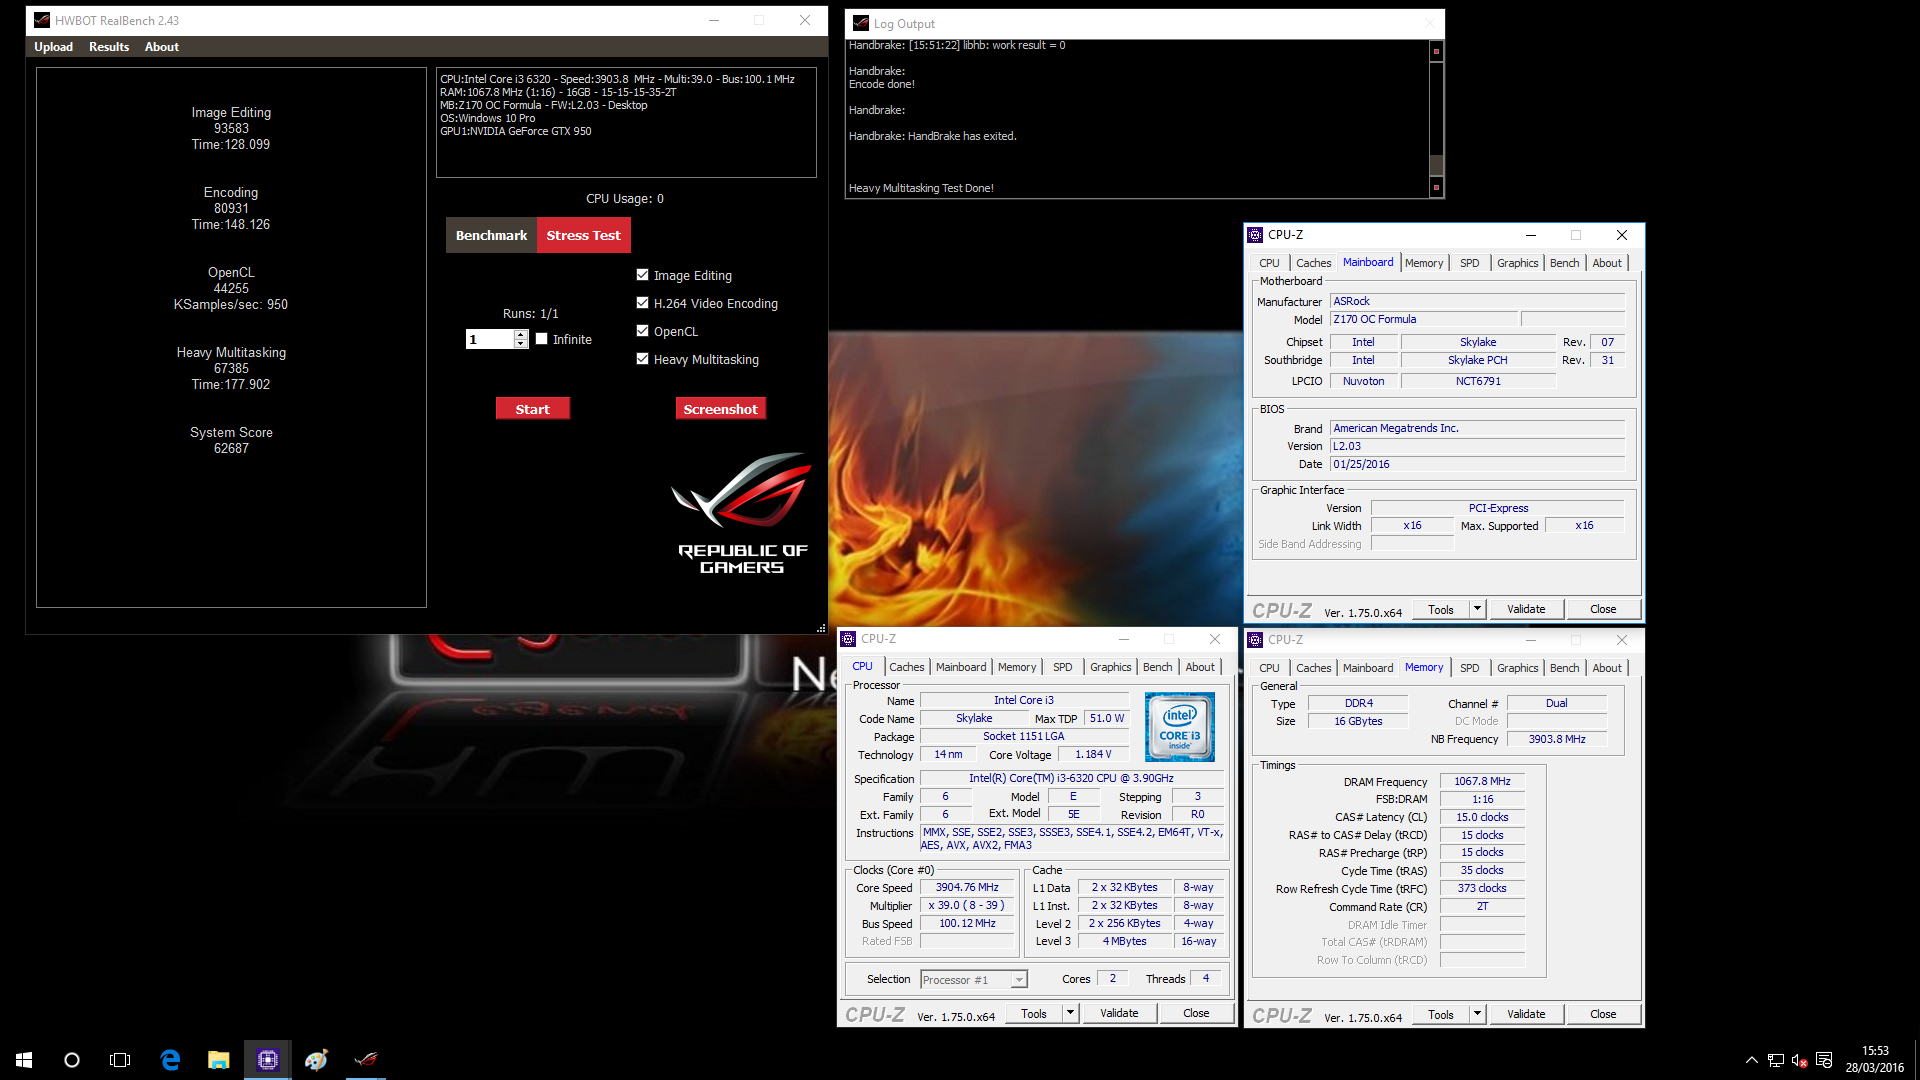Viewport: 1920px width, 1080px height.
Task: Enable Infinite runs checkbox
Action: [541, 338]
